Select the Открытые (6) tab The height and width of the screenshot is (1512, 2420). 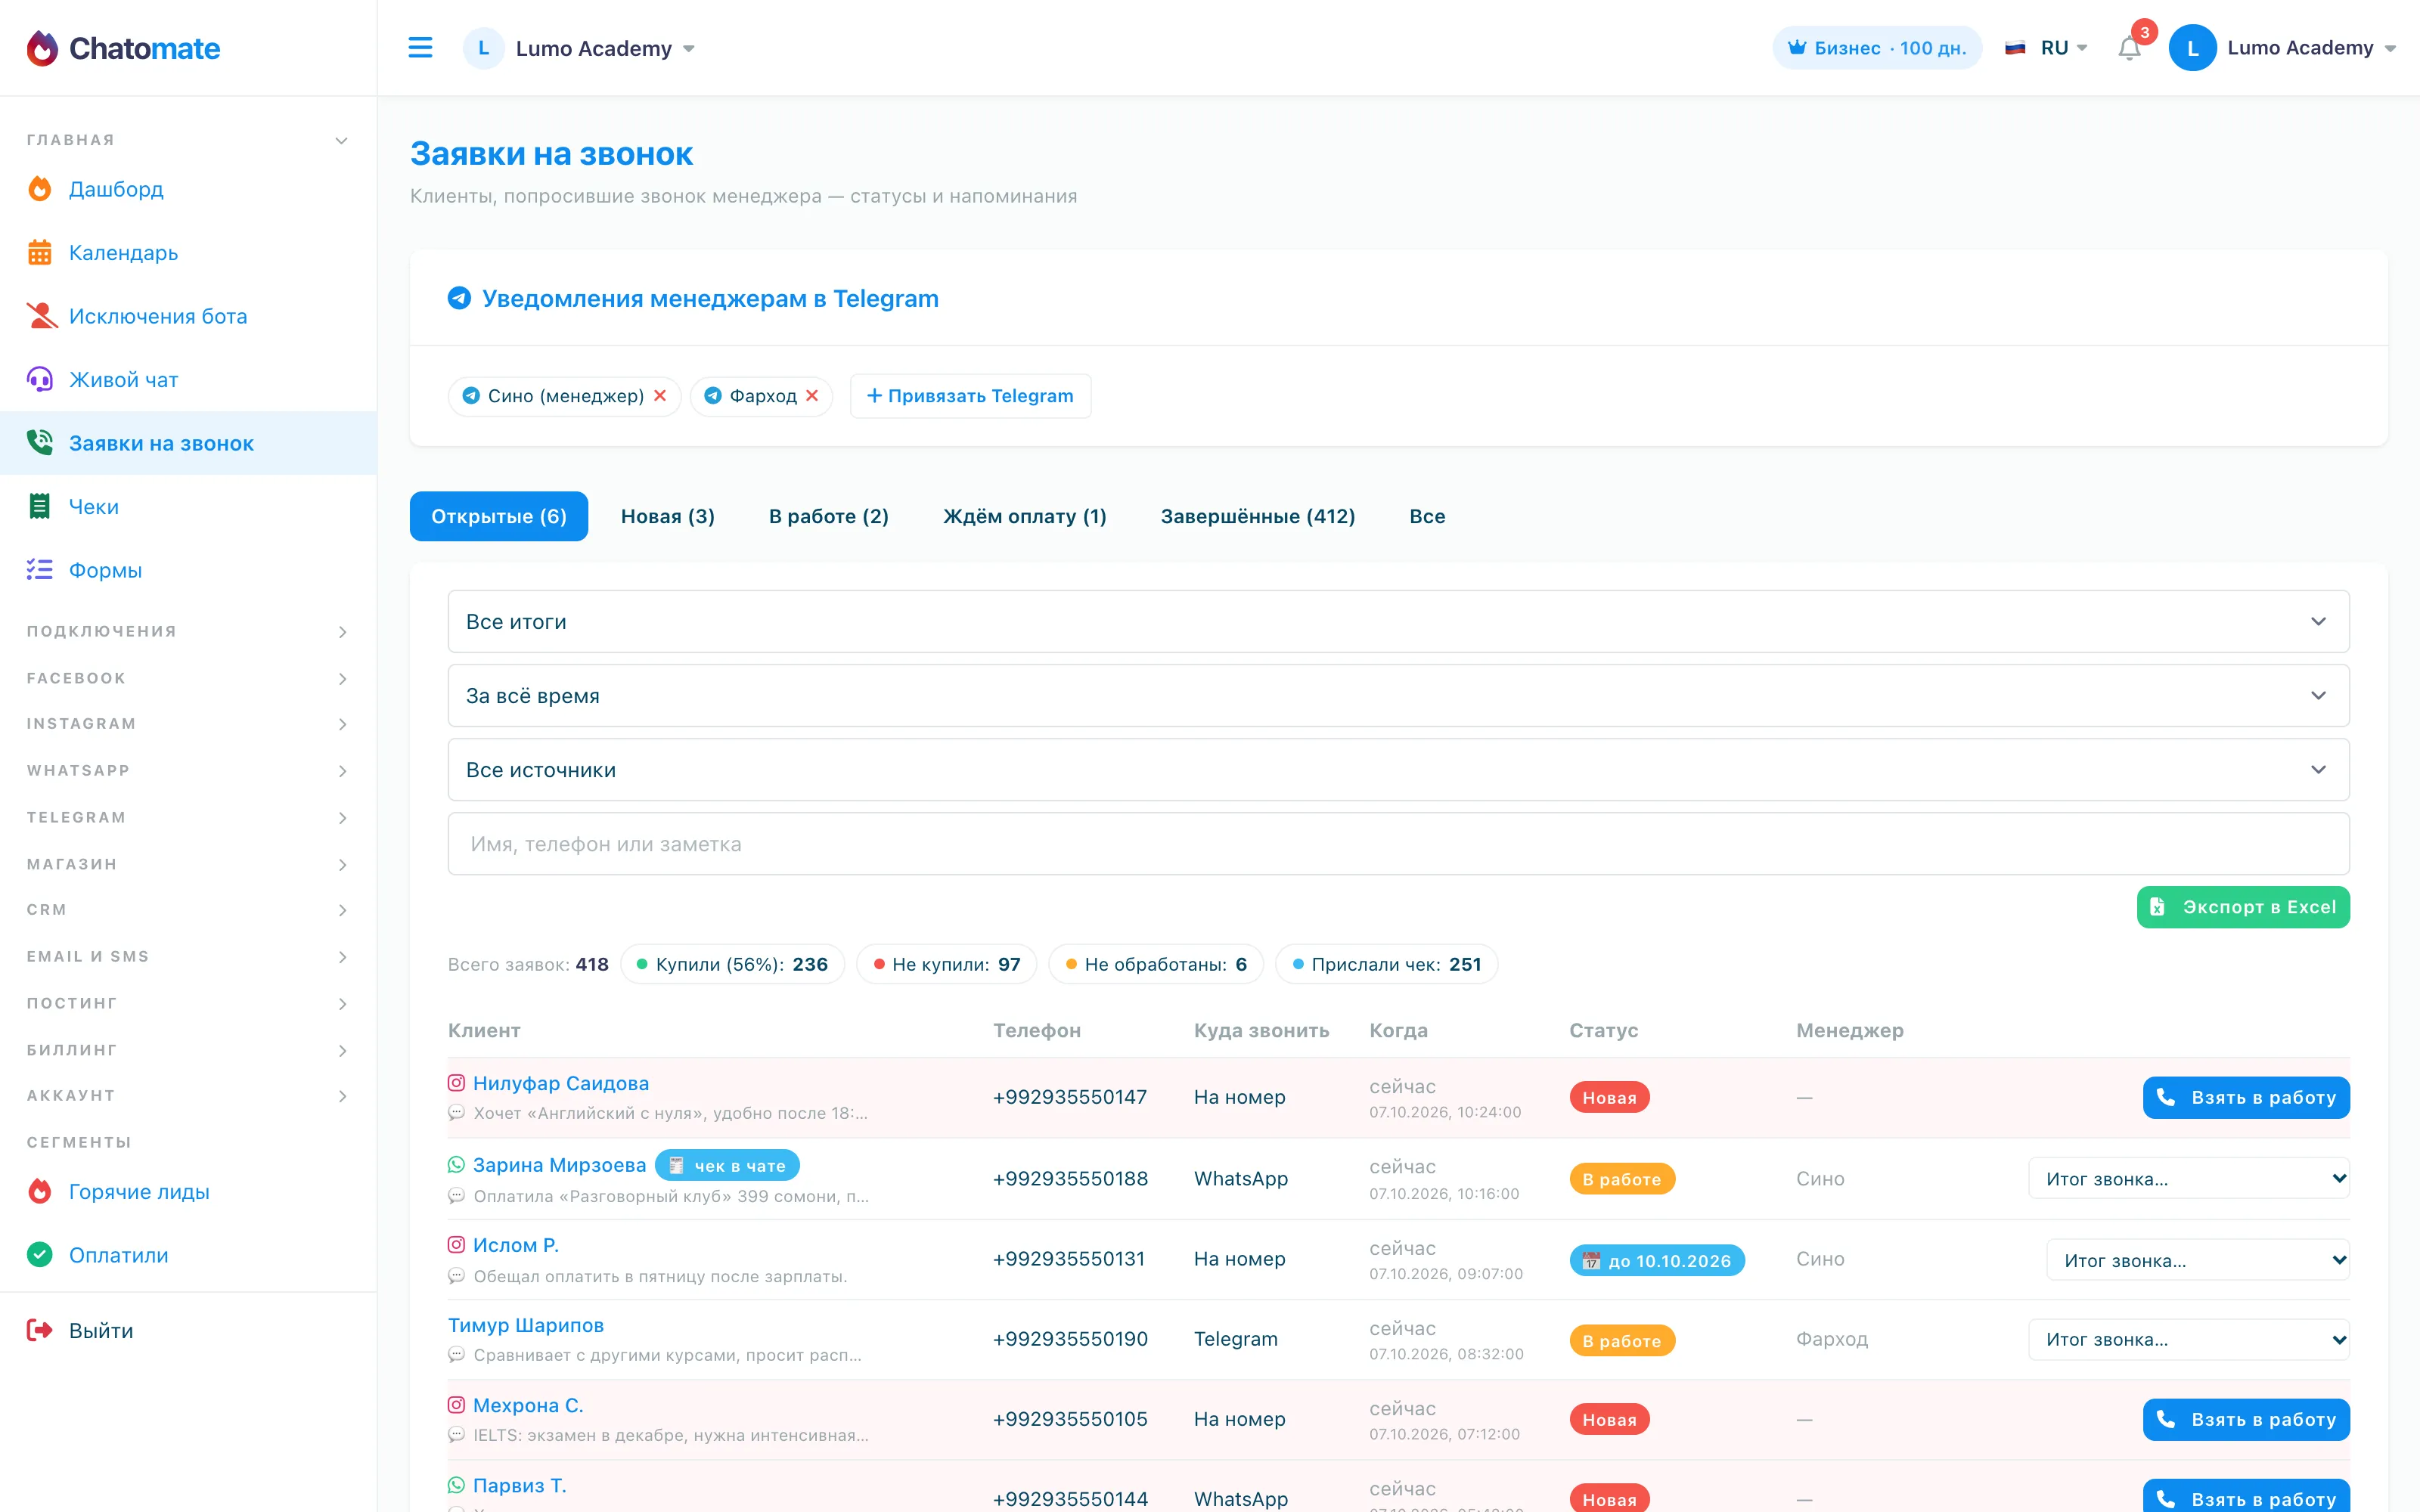(x=499, y=517)
